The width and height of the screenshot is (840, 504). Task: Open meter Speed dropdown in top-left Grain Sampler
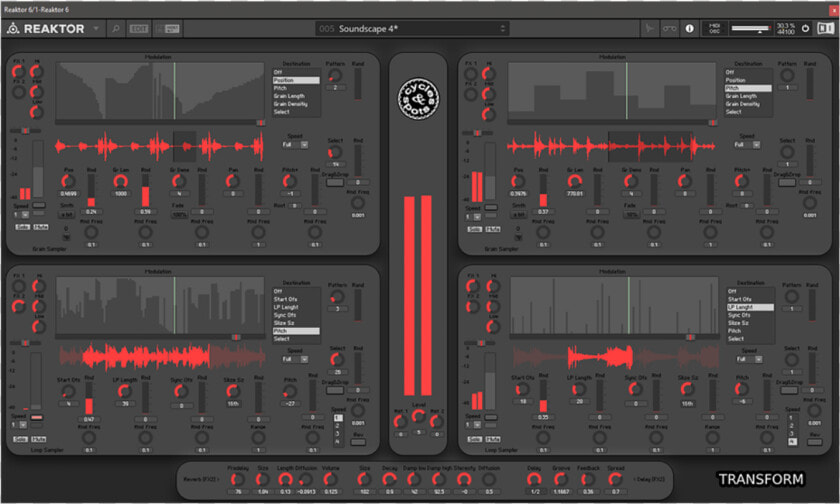point(21,215)
